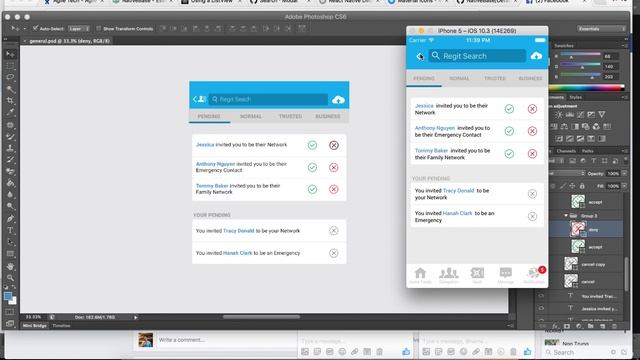This screenshot has height=360, width=640.
Task: Select the Move tool in Photoshop's toolbar
Action: pos(10,54)
